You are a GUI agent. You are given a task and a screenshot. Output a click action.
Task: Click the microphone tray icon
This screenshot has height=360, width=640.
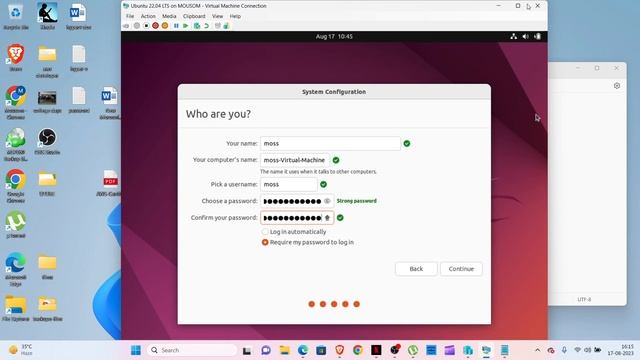point(564,350)
